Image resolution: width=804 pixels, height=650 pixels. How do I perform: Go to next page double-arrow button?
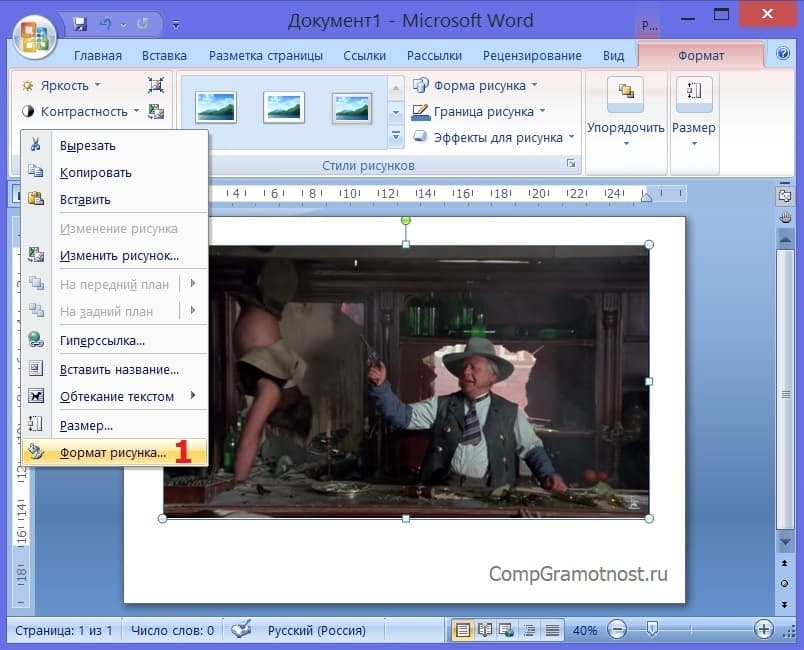pyautogui.click(x=785, y=604)
